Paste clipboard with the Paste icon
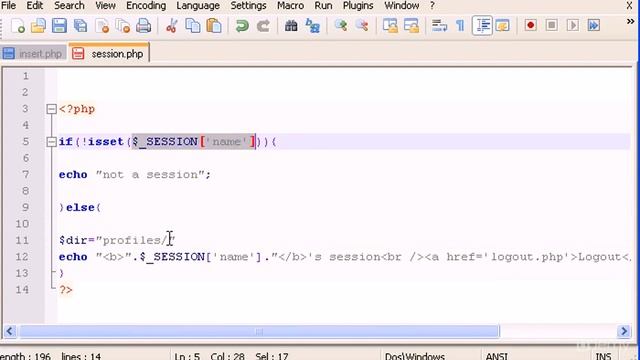 (214, 26)
